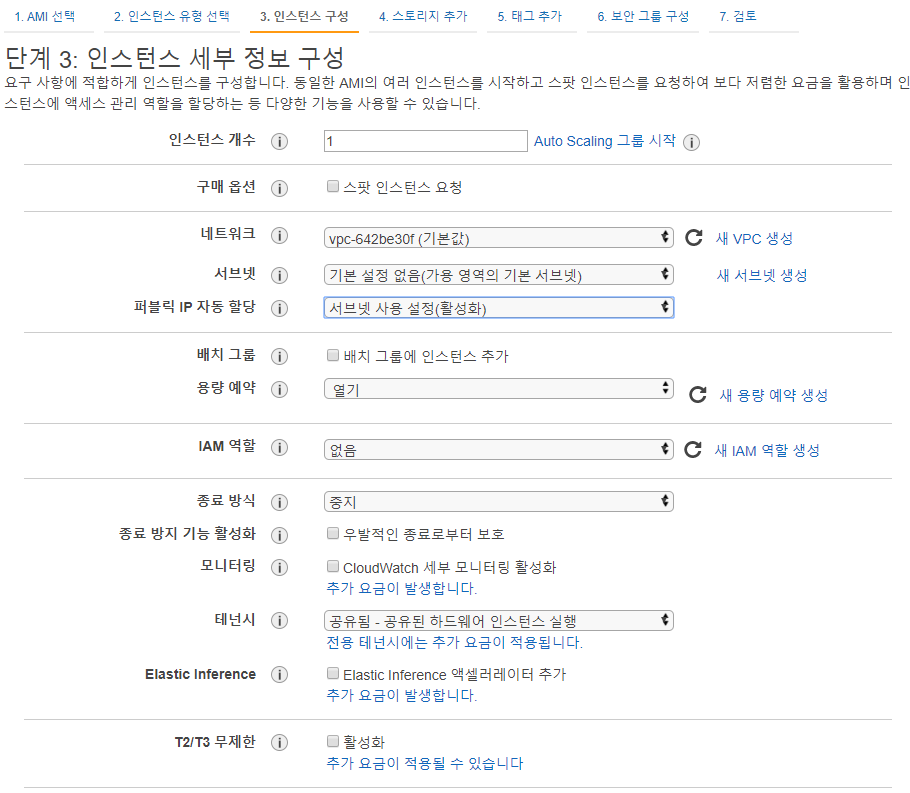The width and height of the screenshot is (910, 793).
Task: Click 새 VPC 생성 link
Action: click(x=754, y=239)
